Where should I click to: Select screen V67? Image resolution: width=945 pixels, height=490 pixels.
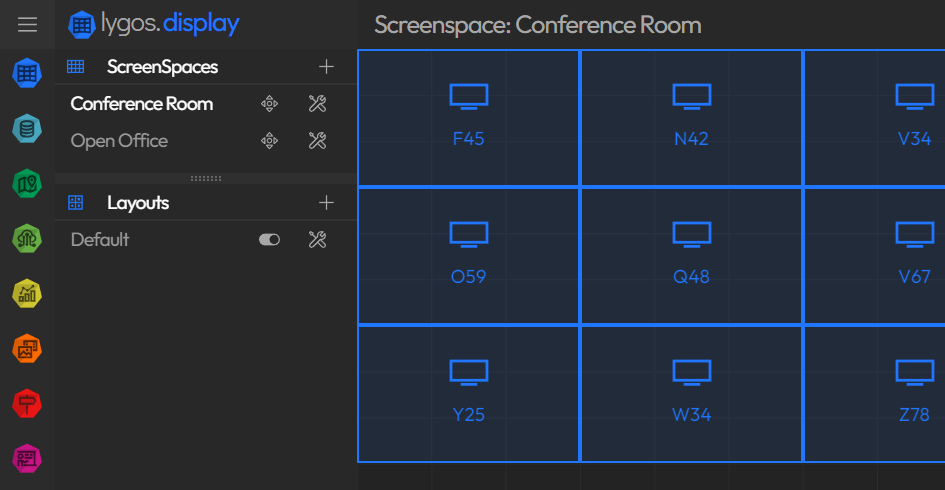click(x=875, y=256)
